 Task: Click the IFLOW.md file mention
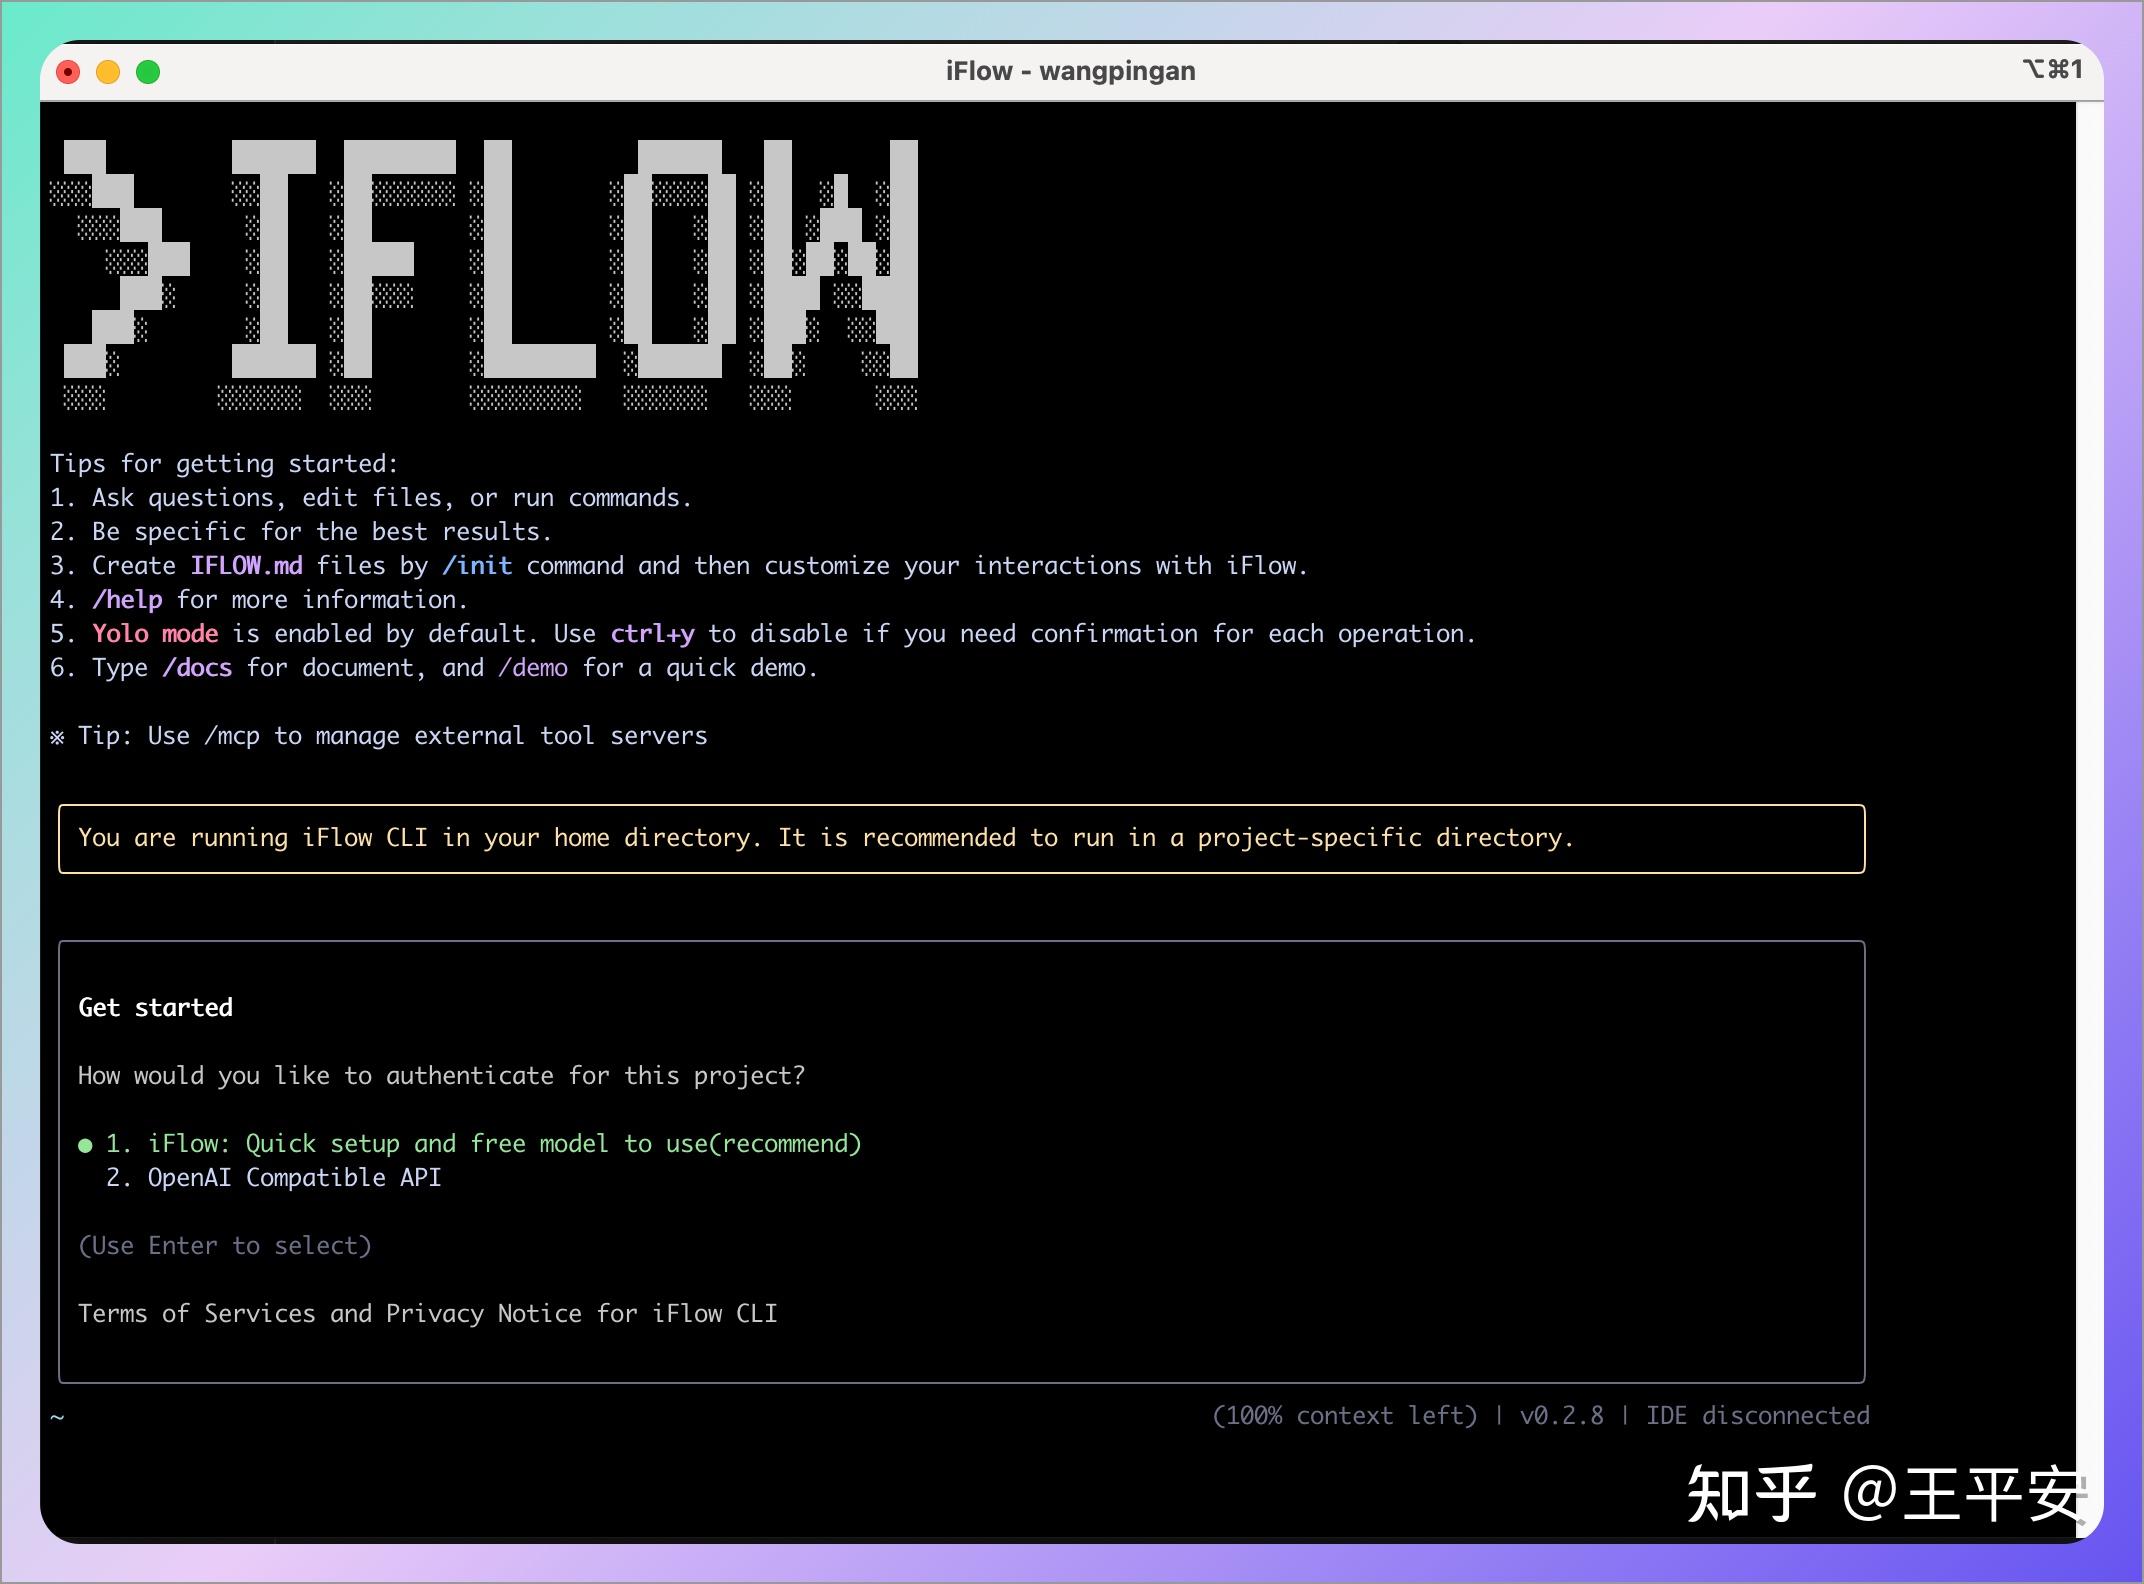coord(247,565)
